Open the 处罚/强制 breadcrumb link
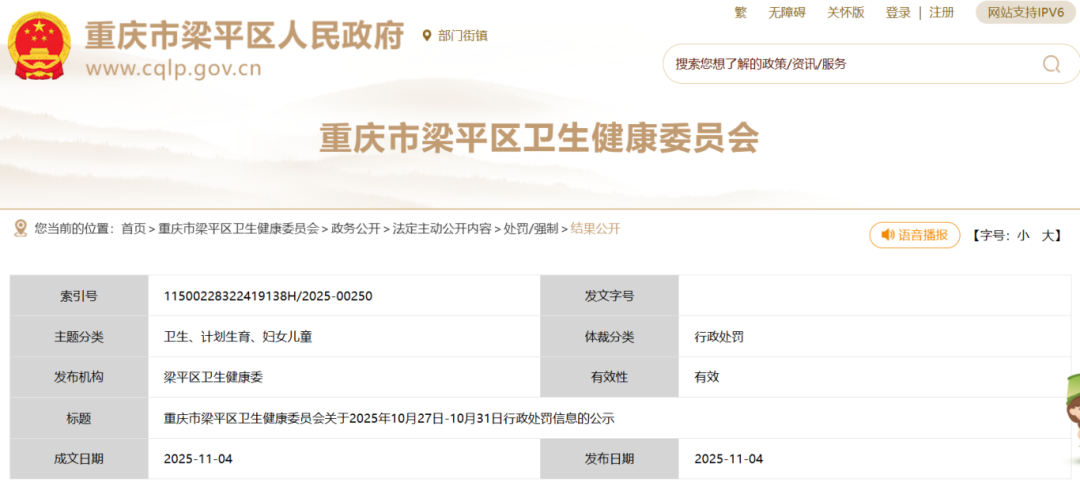 (530, 228)
